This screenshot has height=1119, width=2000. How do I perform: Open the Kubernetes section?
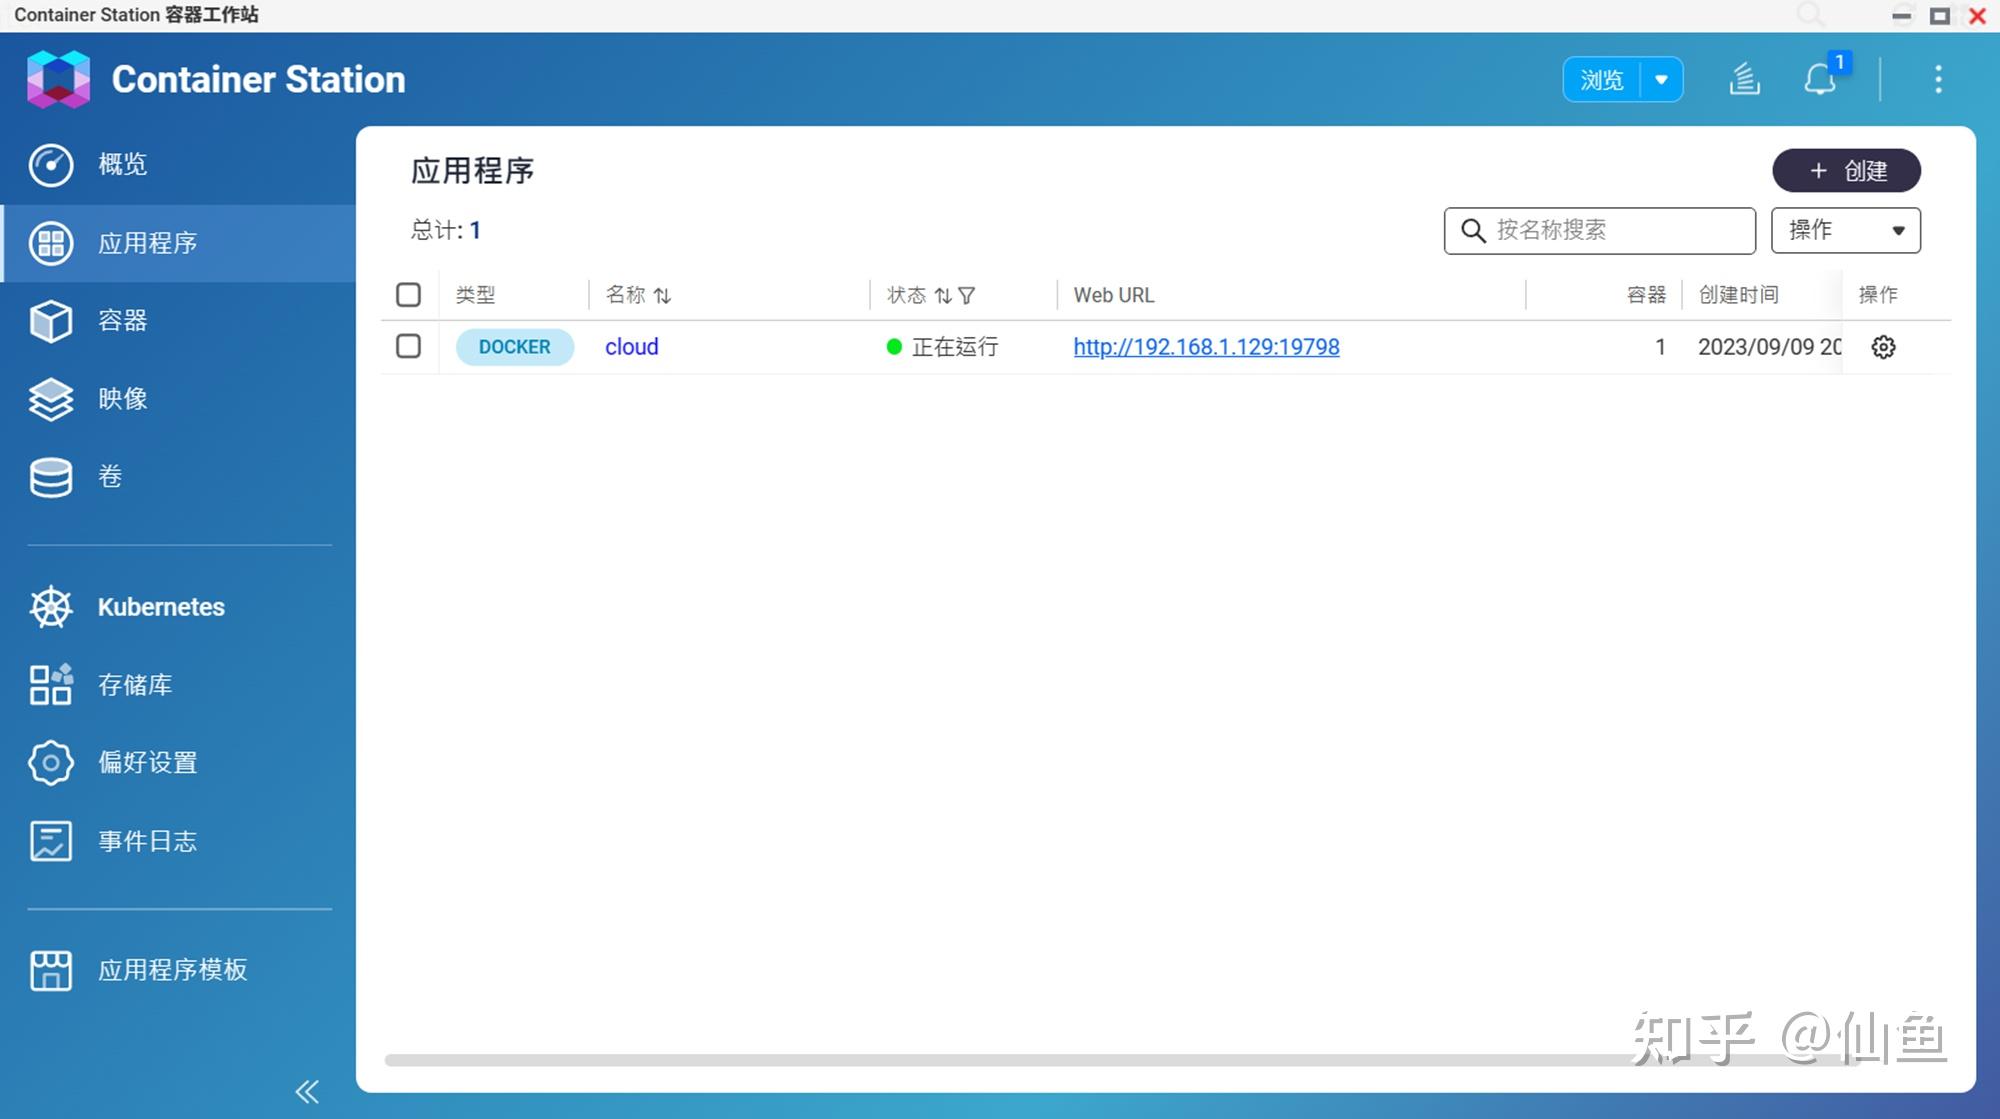pyautogui.click(x=160, y=607)
